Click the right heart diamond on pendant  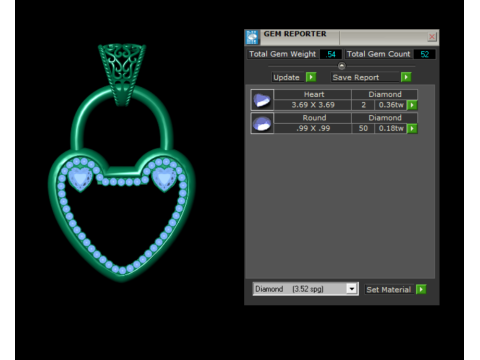pos(164,179)
